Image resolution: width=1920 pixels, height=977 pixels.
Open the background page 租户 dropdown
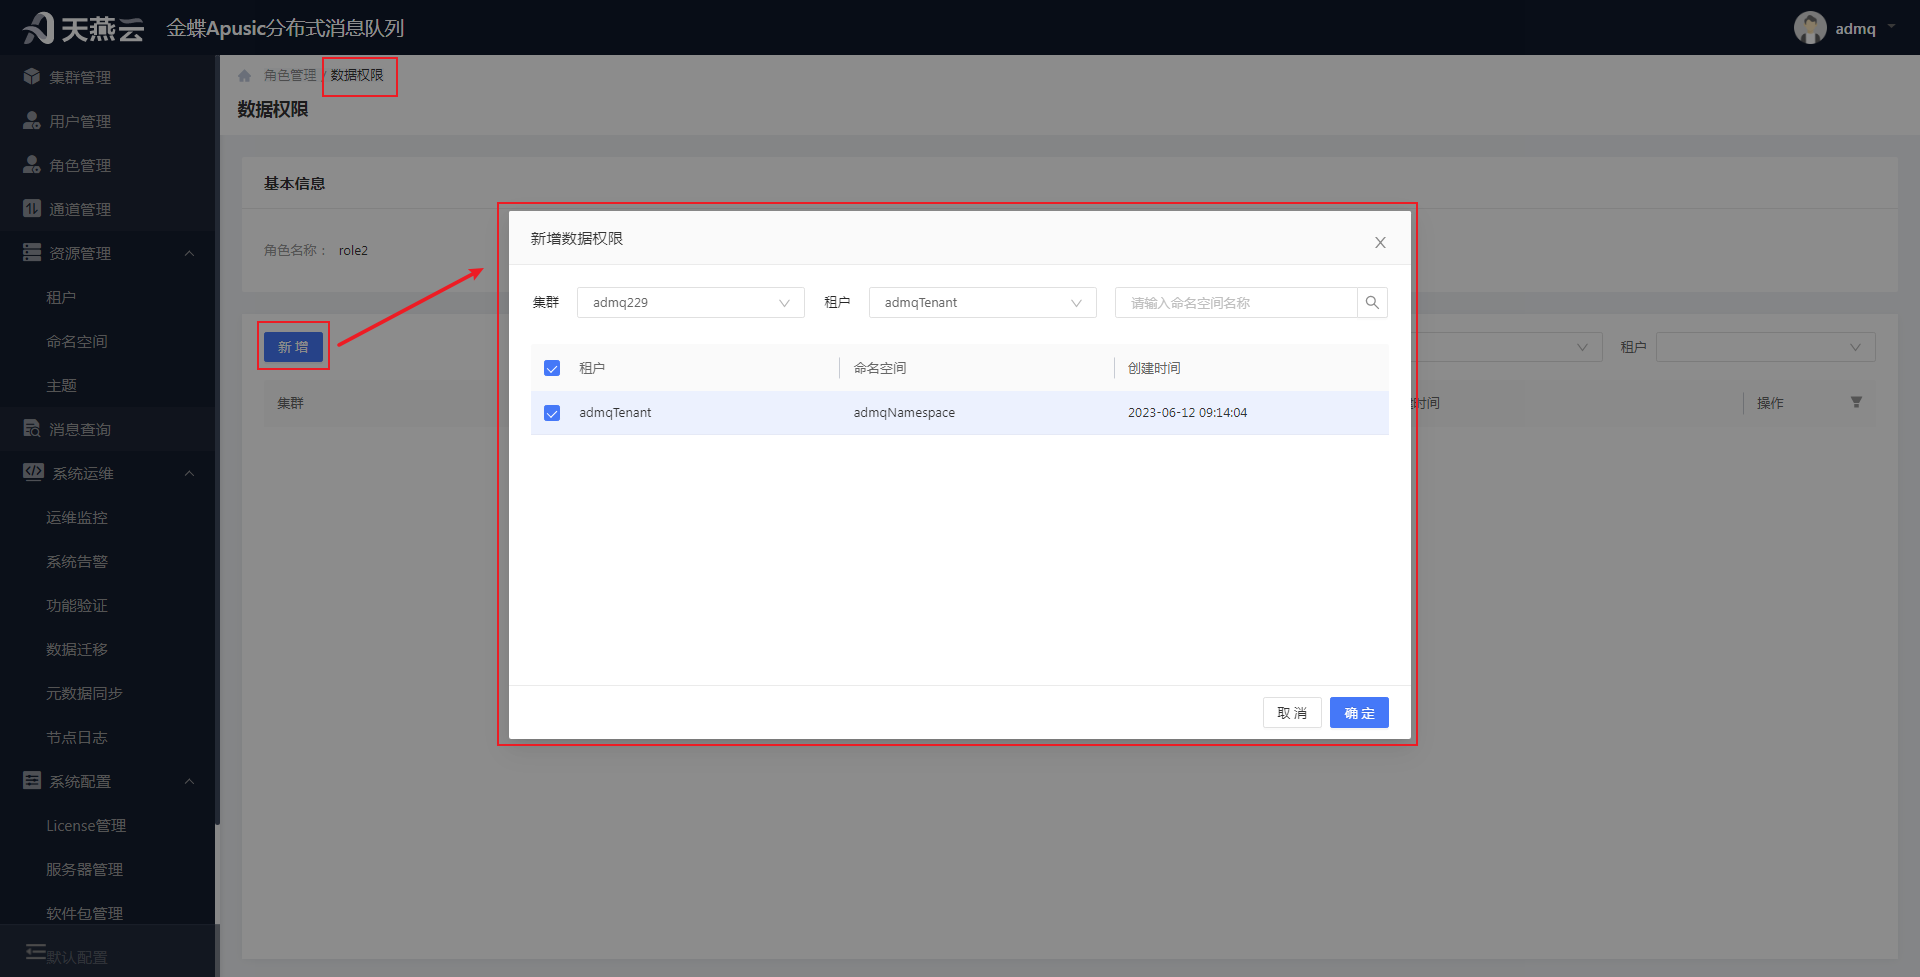[1766, 347]
